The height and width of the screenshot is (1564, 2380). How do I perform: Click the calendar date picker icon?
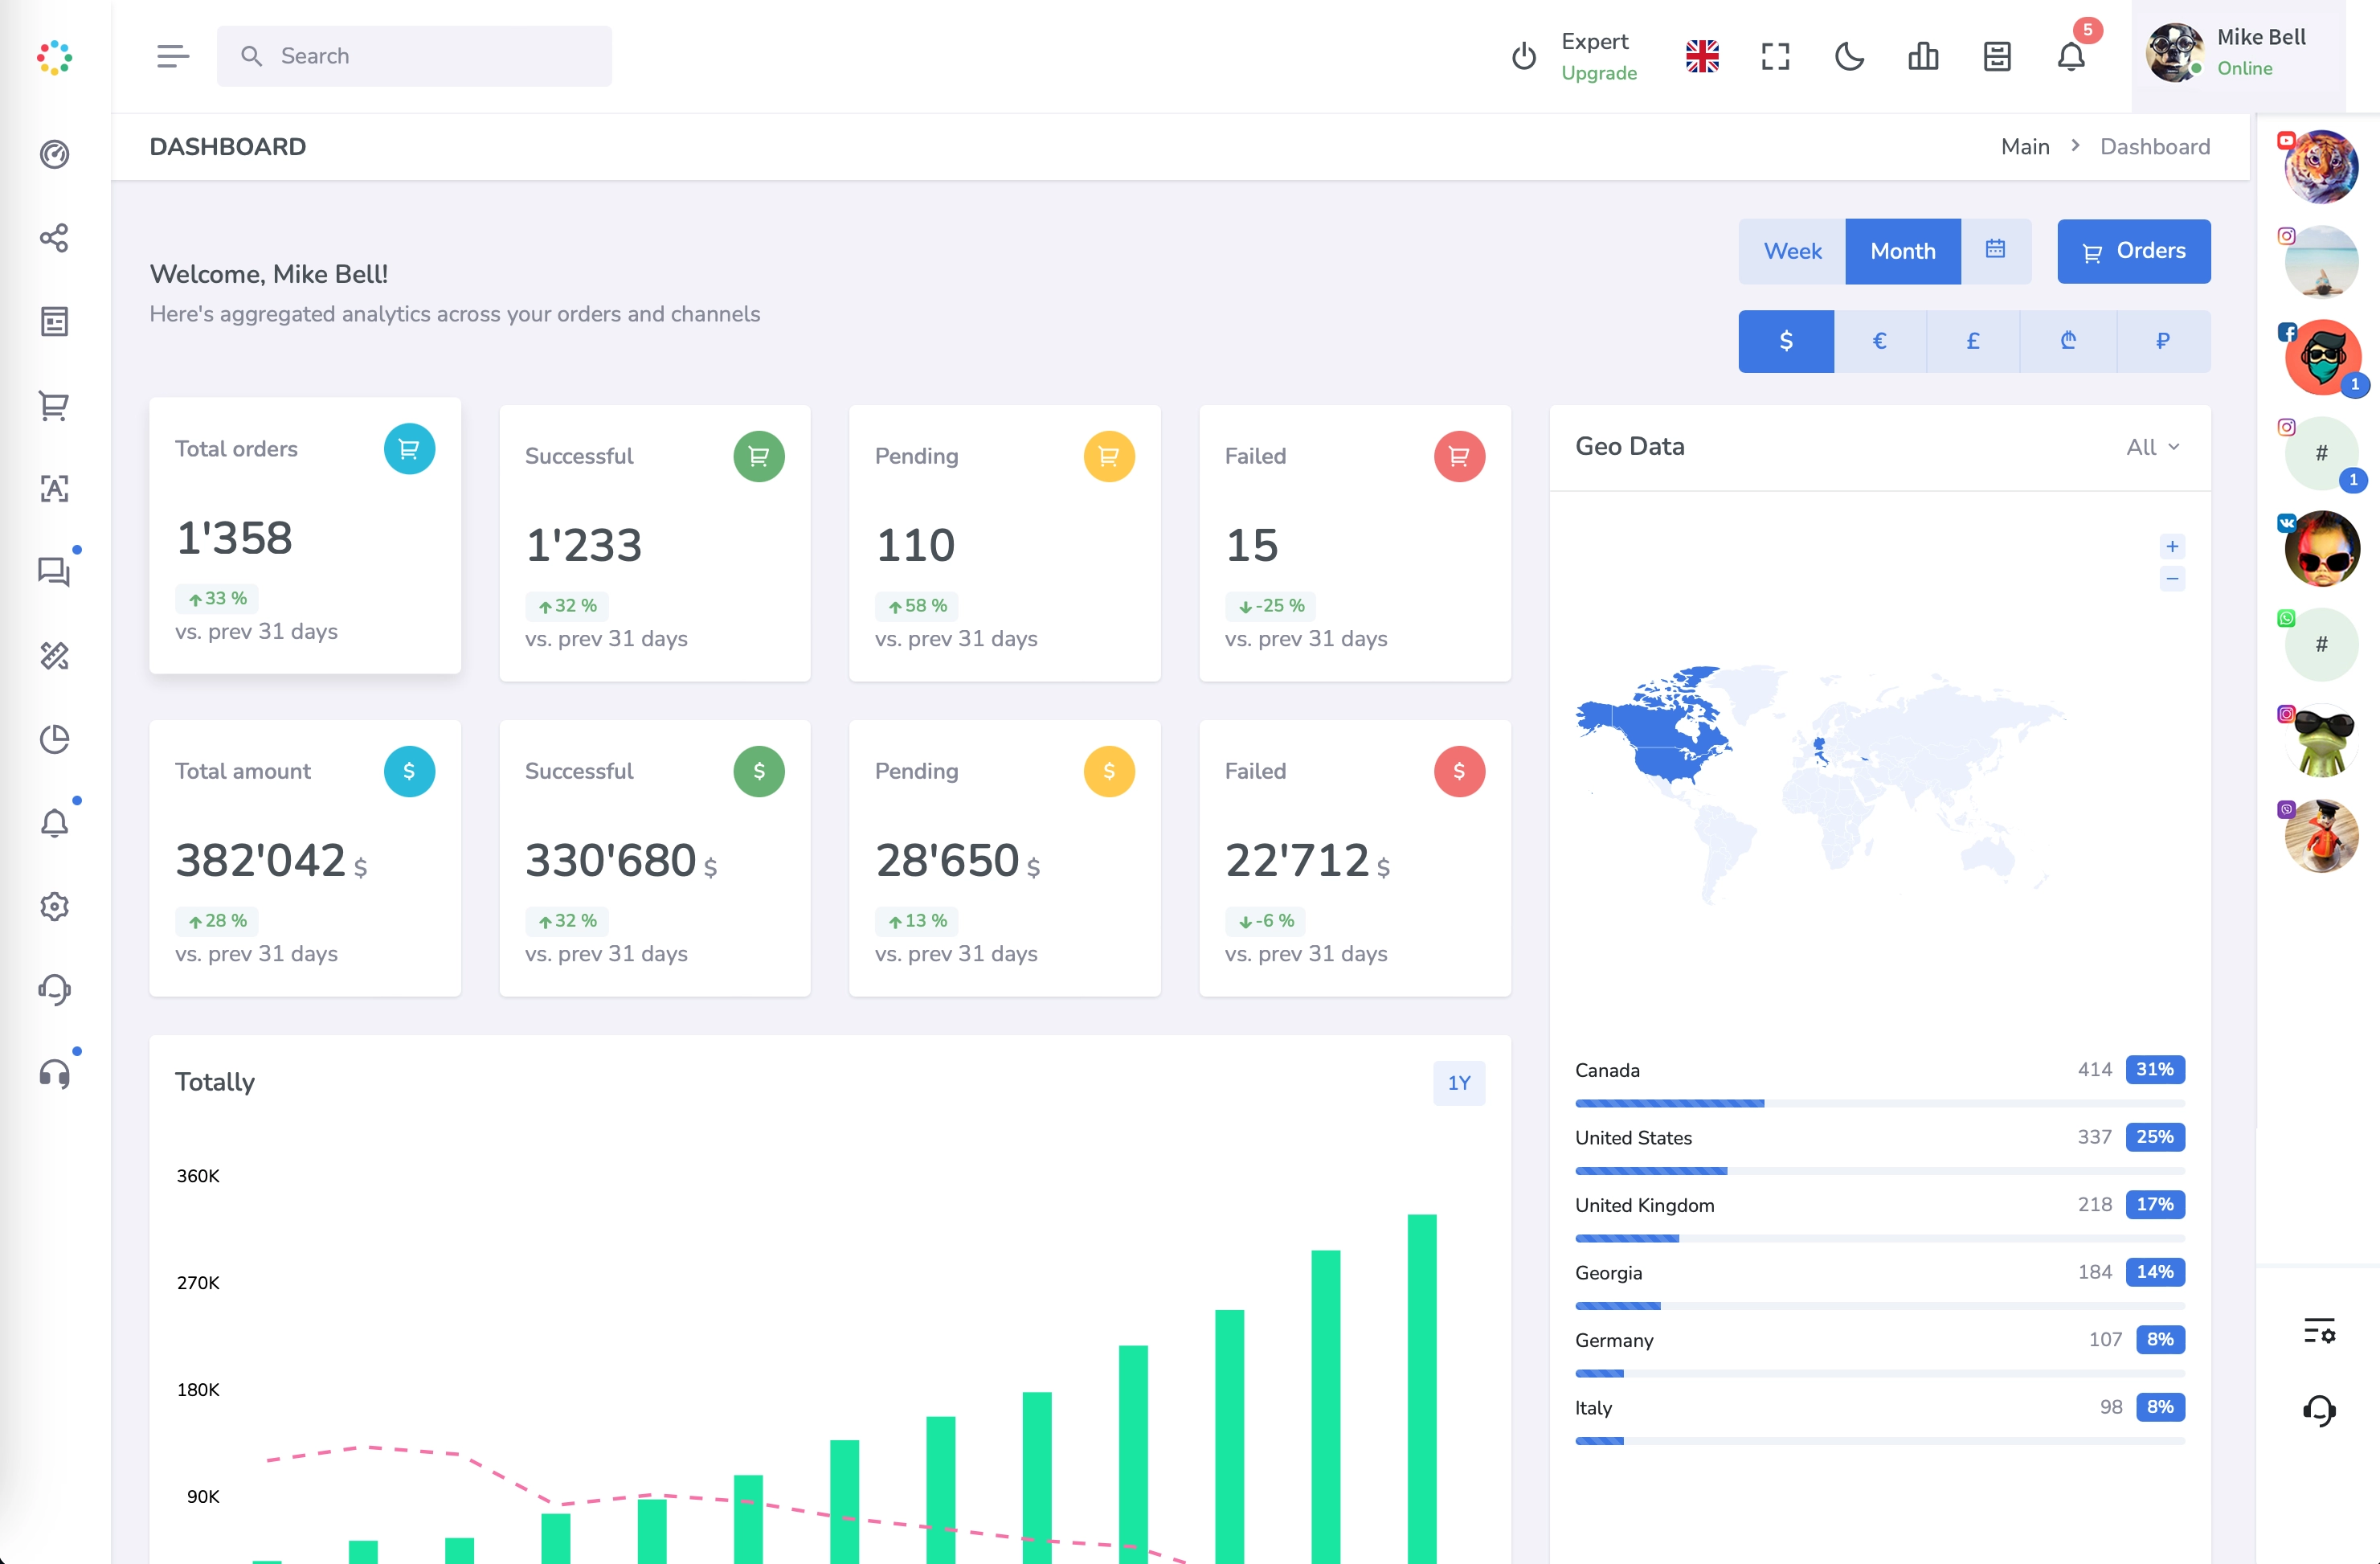(1995, 250)
